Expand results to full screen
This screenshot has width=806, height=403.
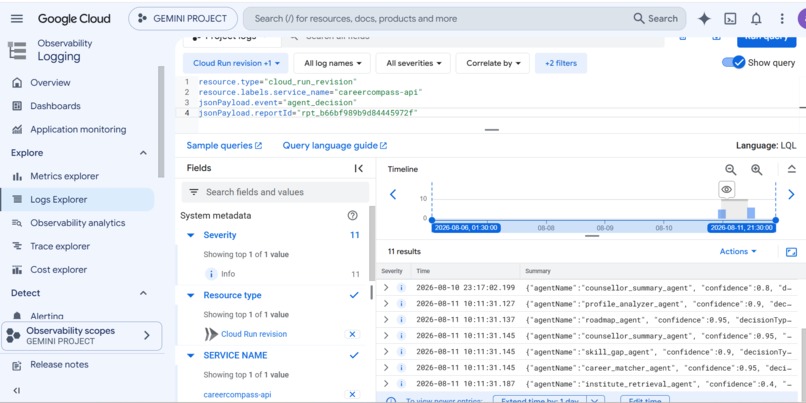click(792, 252)
